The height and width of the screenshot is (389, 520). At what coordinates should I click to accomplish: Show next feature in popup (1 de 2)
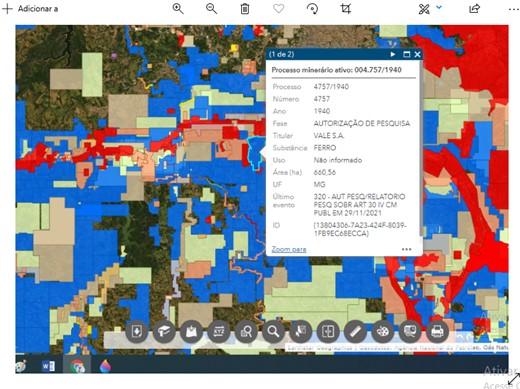pos(393,54)
